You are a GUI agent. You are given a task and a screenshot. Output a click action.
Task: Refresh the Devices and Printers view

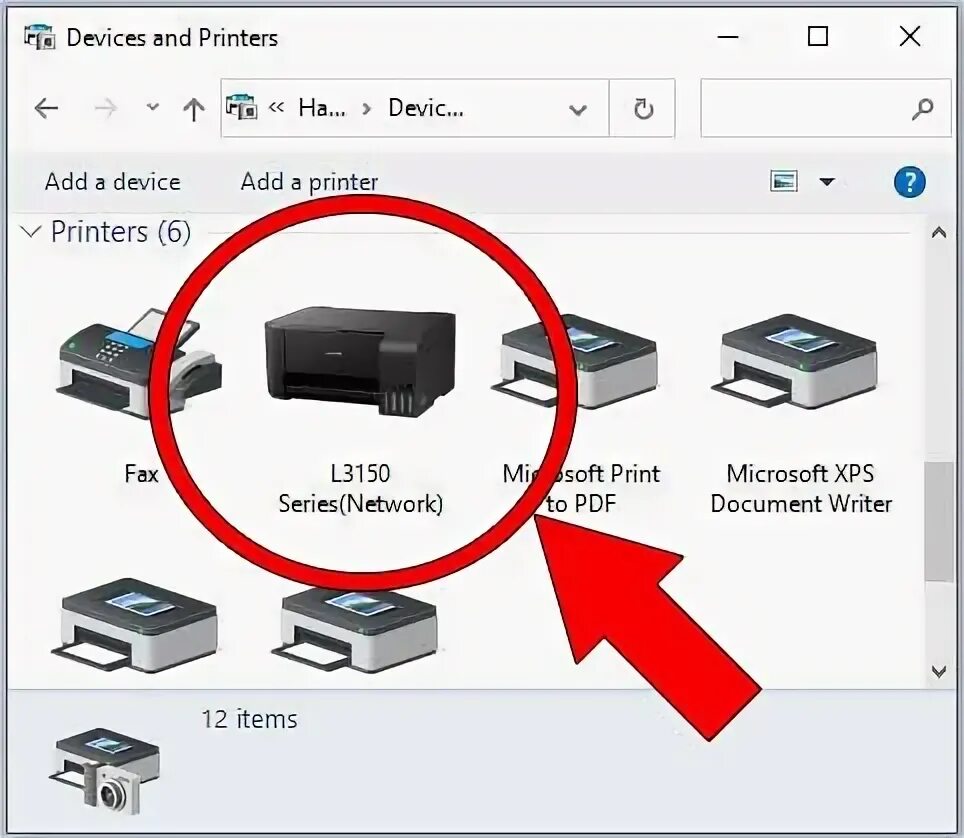[643, 109]
